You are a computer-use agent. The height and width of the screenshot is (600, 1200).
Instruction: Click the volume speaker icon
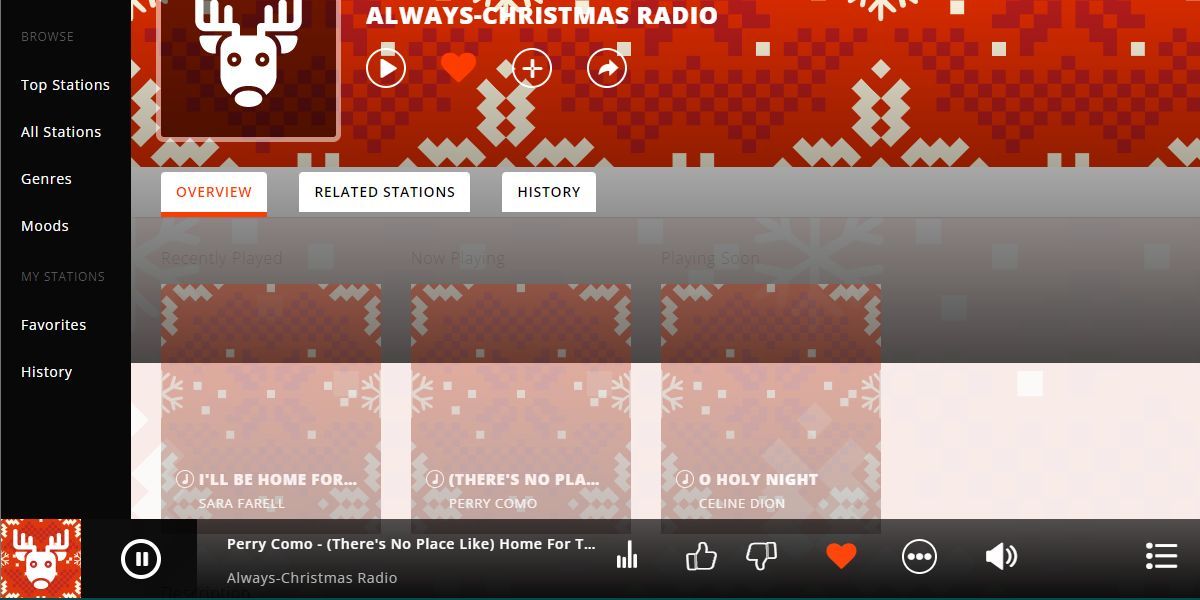pyautogui.click(x=1001, y=556)
